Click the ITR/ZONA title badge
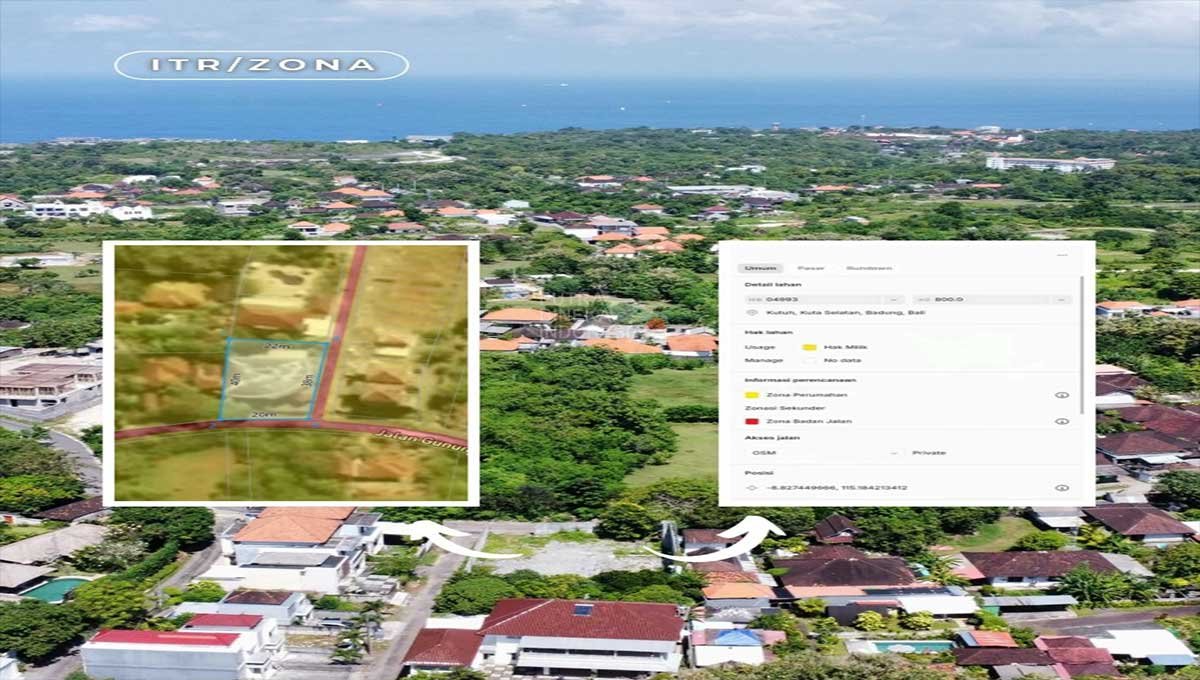 coord(262,65)
